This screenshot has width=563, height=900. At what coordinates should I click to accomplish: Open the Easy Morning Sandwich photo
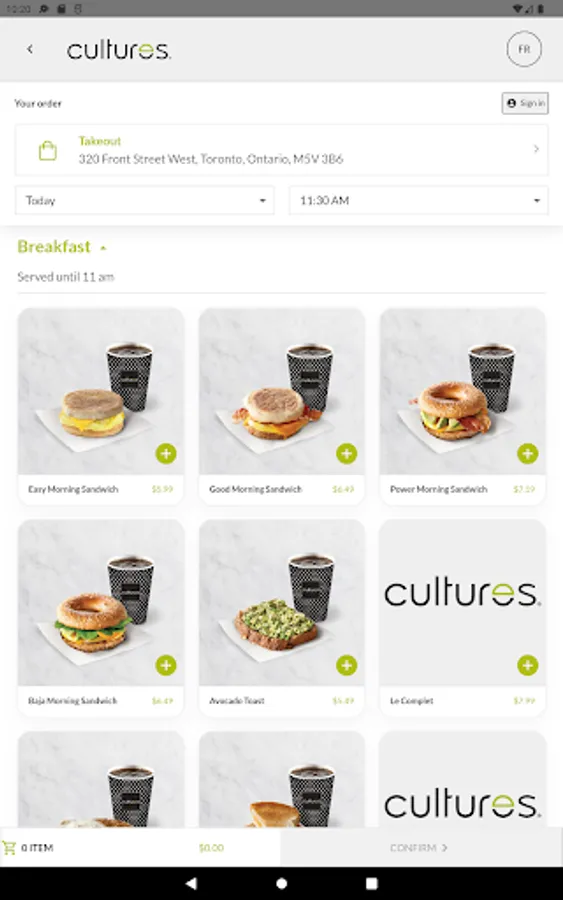point(101,391)
